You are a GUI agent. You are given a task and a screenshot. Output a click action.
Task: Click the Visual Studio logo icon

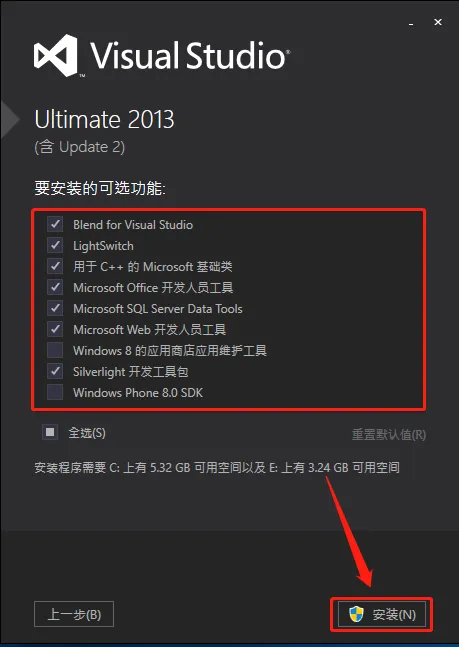point(56,56)
